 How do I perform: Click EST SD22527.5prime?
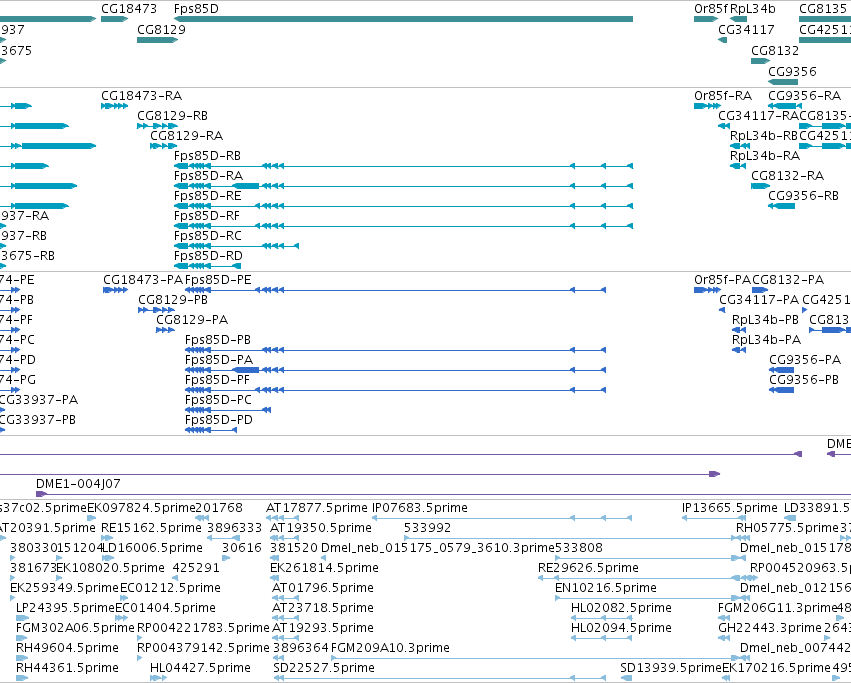pyautogui.click(x=324, y=668)
